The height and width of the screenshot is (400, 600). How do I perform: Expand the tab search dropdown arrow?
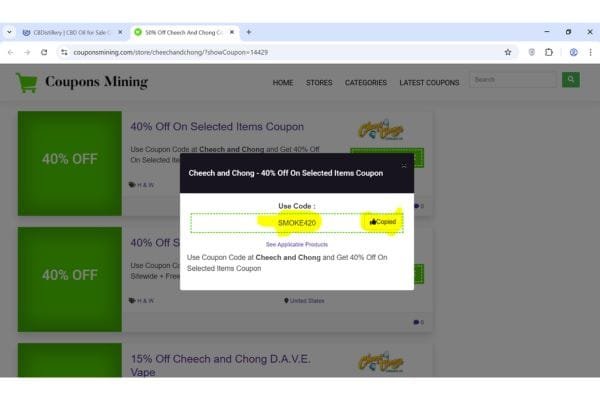9,32
